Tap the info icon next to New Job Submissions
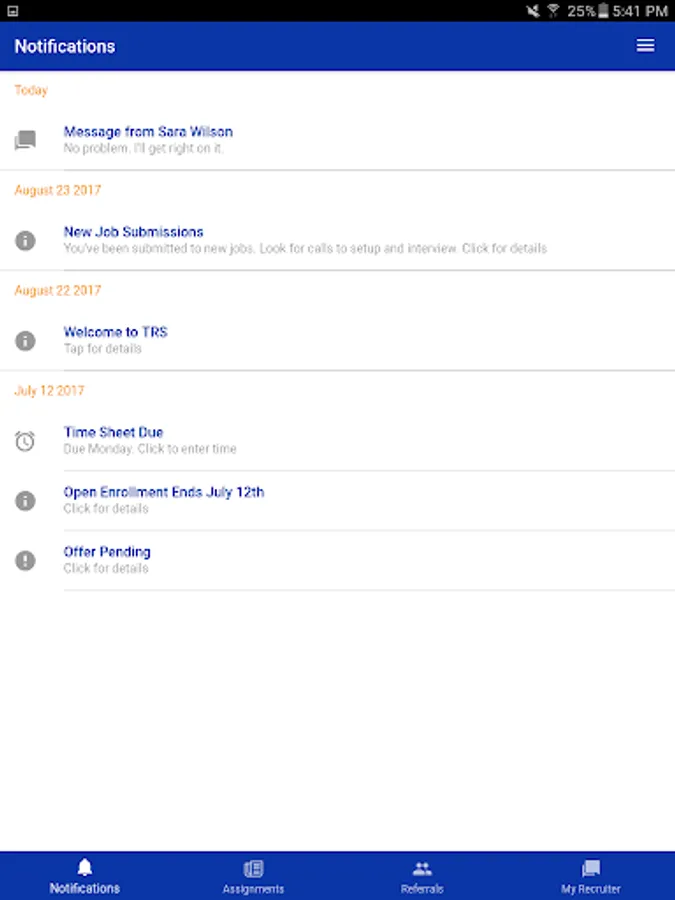 [x=25, y=240]
